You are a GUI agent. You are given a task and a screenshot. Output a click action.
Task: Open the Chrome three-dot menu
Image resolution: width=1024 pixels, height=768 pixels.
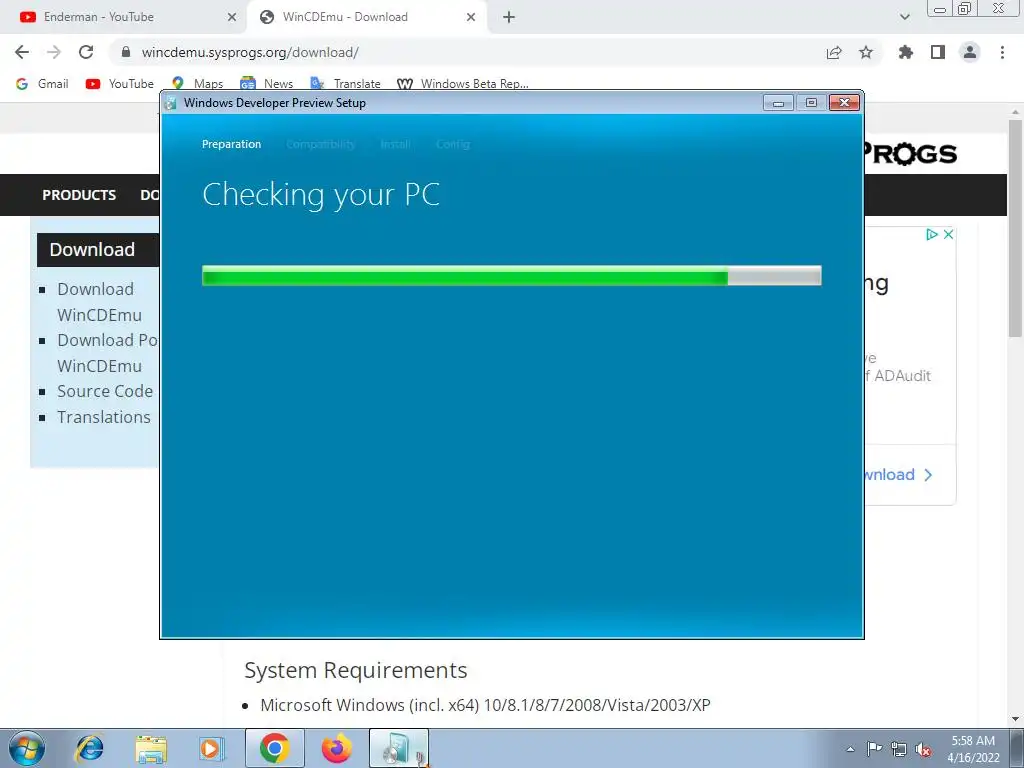1002,52
